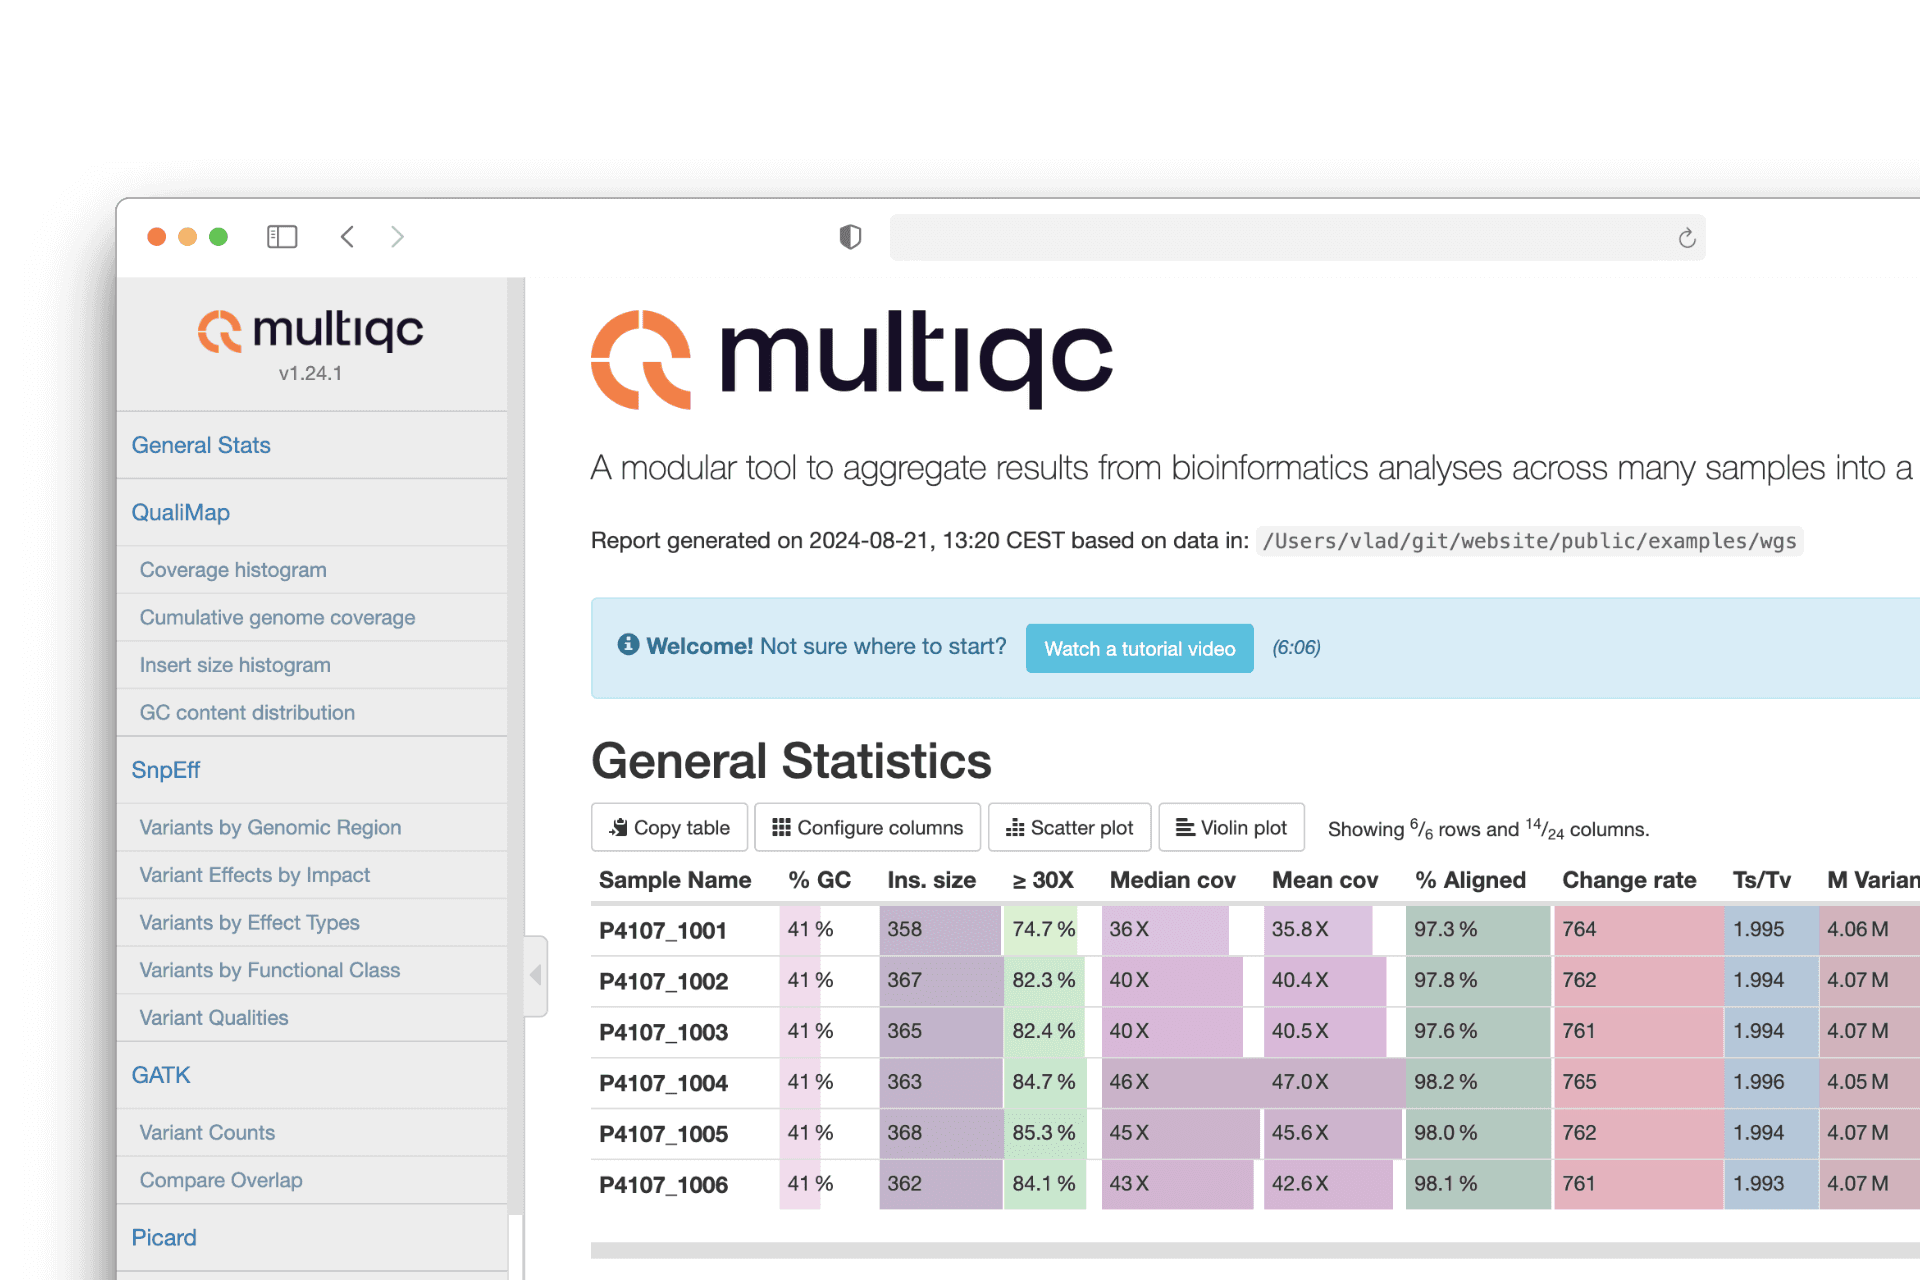Screen dimensions: 1920x1280
Task: Sort table by % GC column
Action: point(819,880)
